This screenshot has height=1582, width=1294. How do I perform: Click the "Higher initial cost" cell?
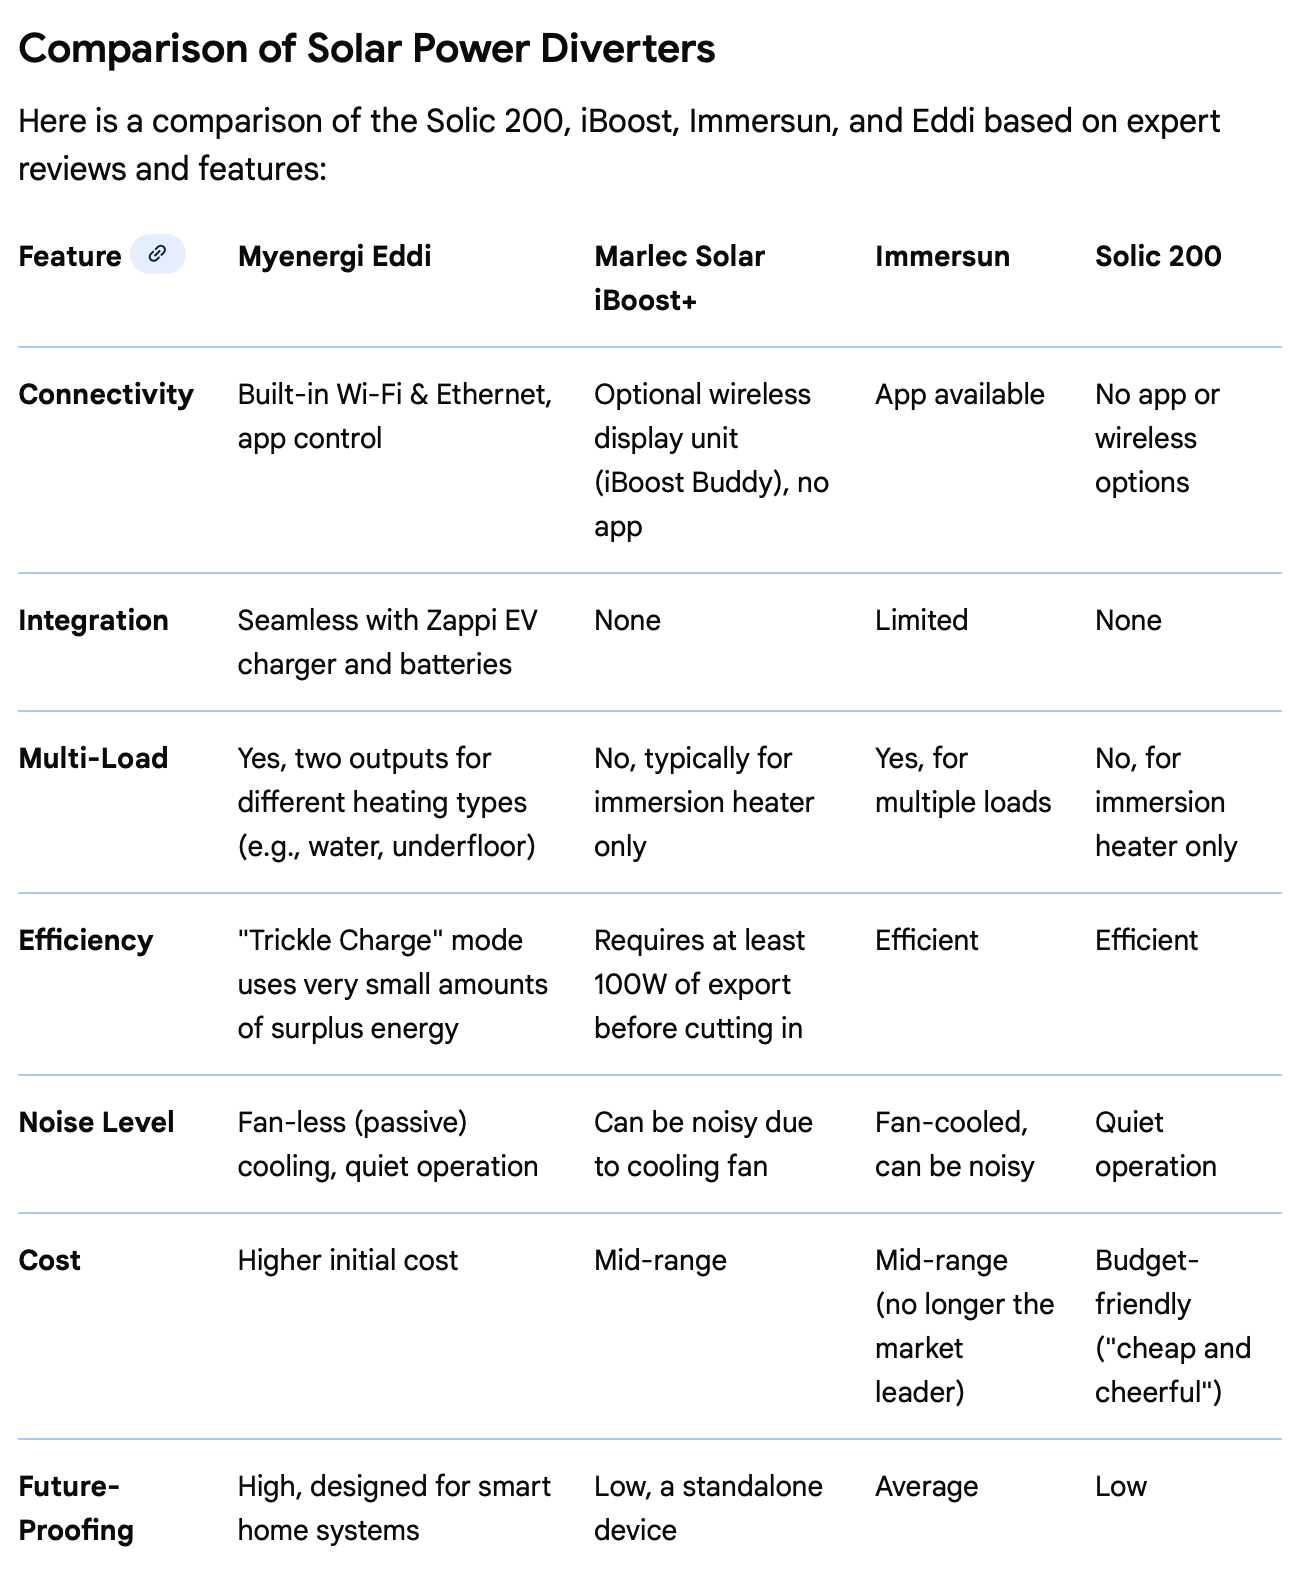347,1260
